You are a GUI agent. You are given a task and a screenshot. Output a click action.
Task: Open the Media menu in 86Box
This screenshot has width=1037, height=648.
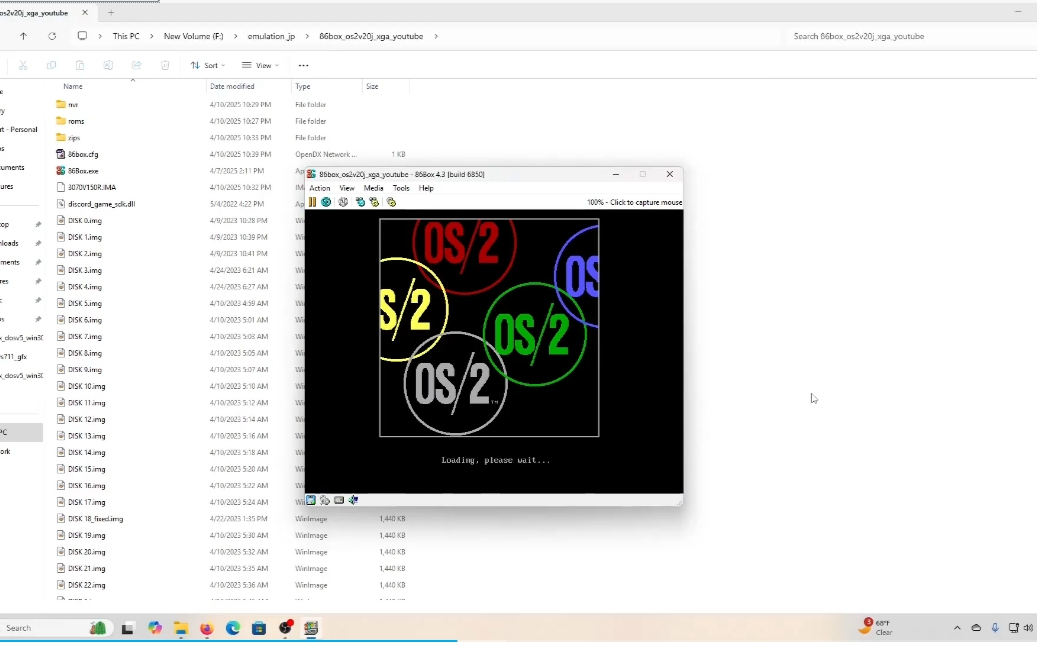pos(373,188)
